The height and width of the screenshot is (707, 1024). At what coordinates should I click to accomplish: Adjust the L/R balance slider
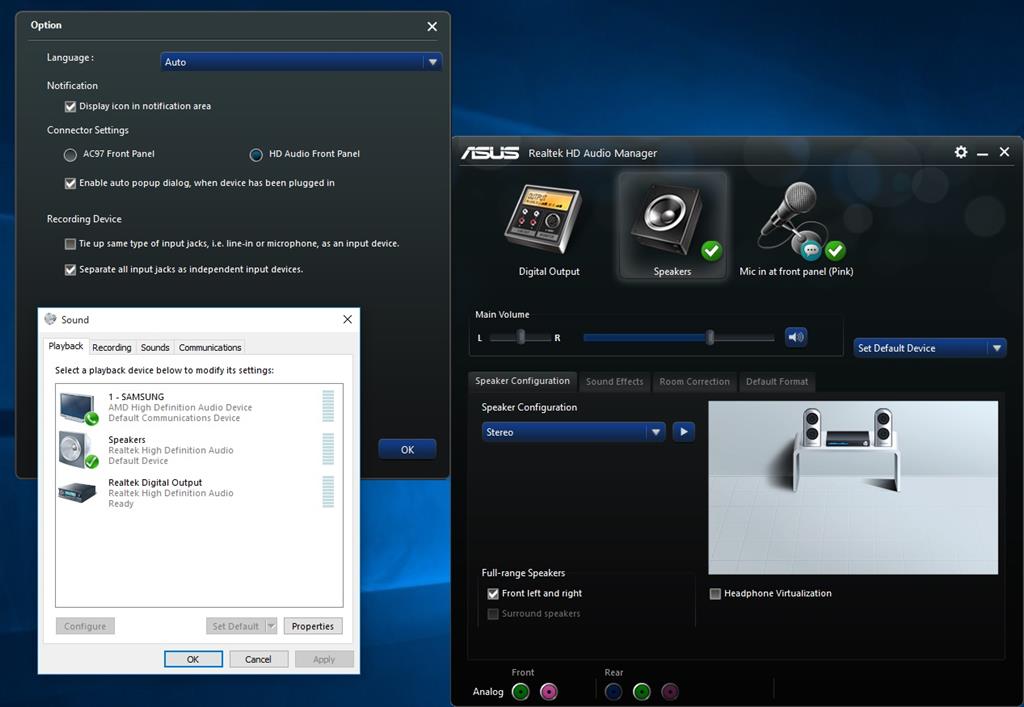[x=520, y=337]
